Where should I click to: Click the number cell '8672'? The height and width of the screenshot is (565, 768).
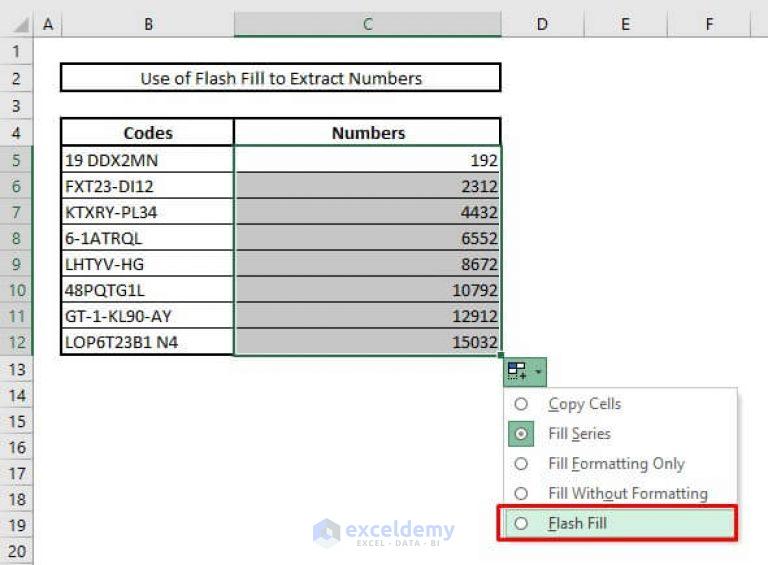coord(368,263)
